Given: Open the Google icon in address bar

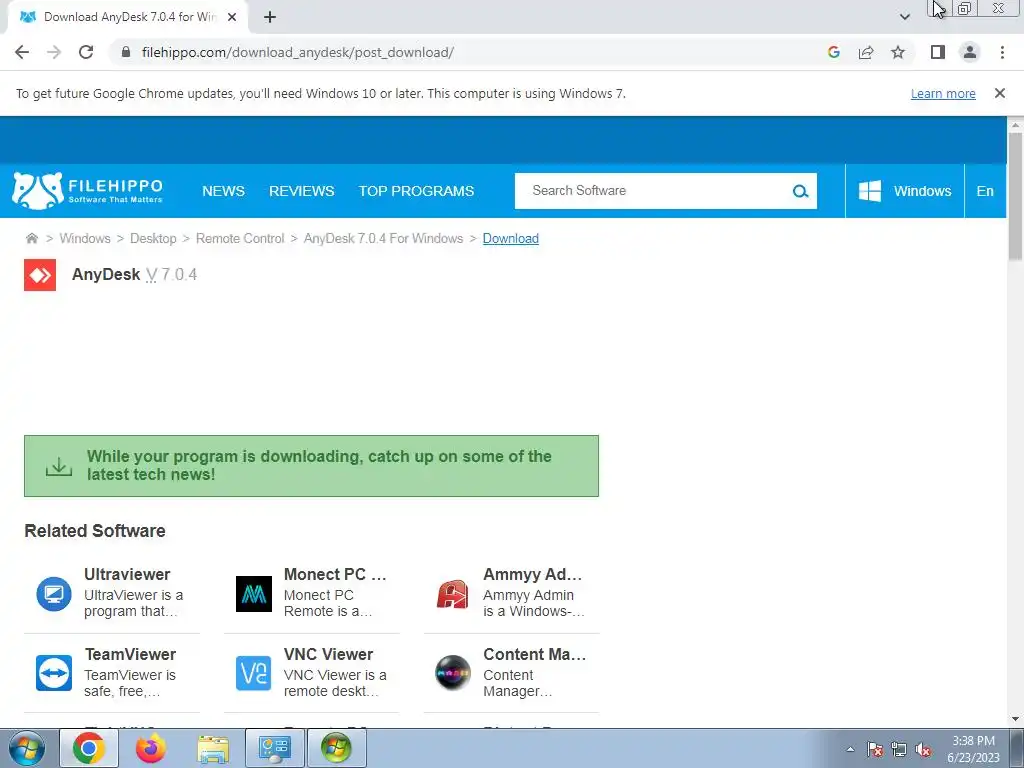Looking at the screenshot, I should pos(833,52).
